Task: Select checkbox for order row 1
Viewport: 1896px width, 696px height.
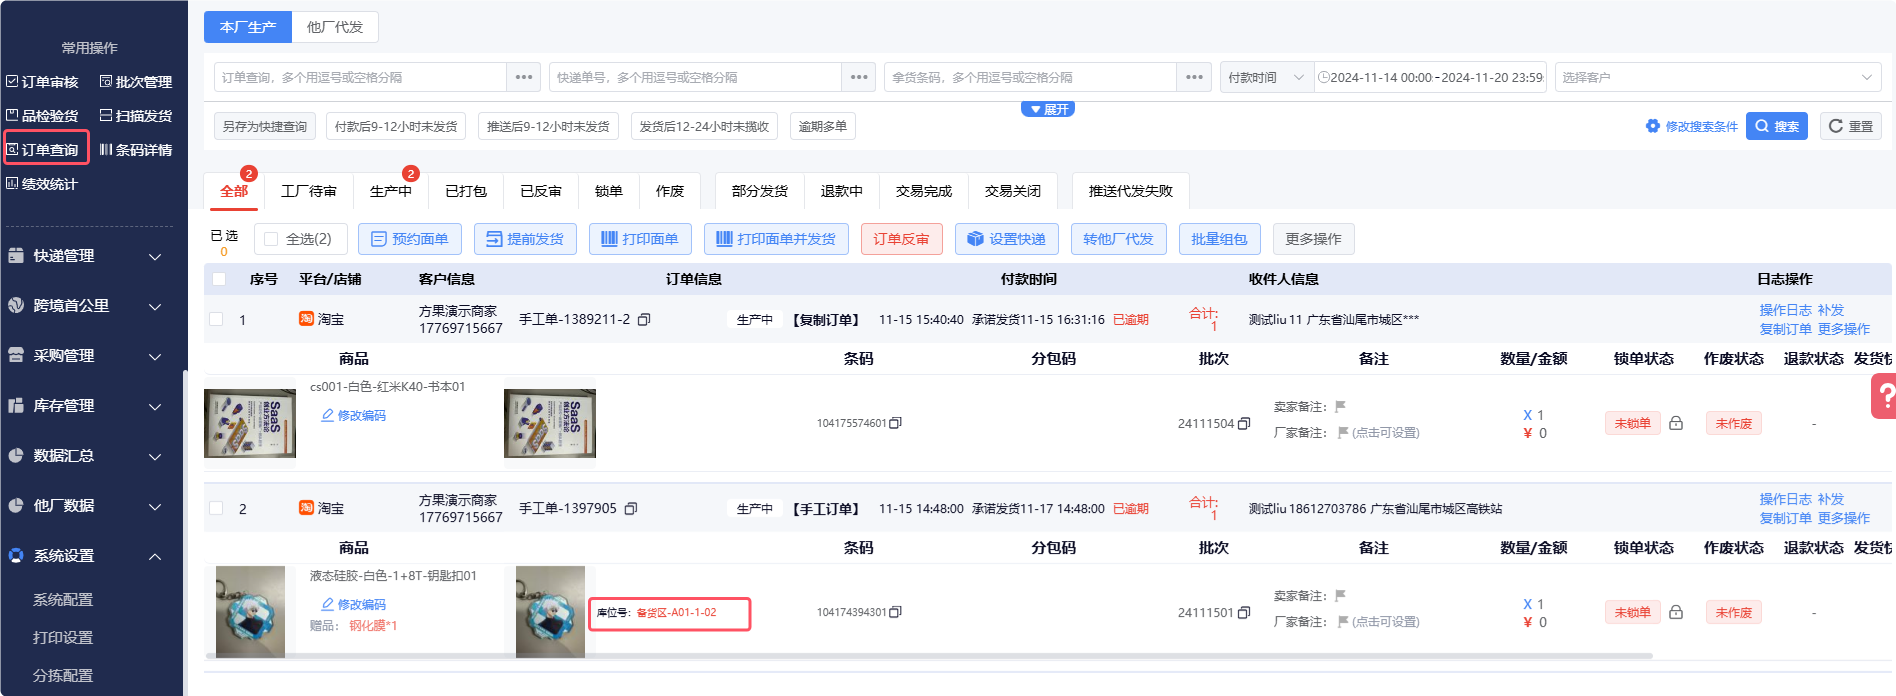Action: (216, 319)
